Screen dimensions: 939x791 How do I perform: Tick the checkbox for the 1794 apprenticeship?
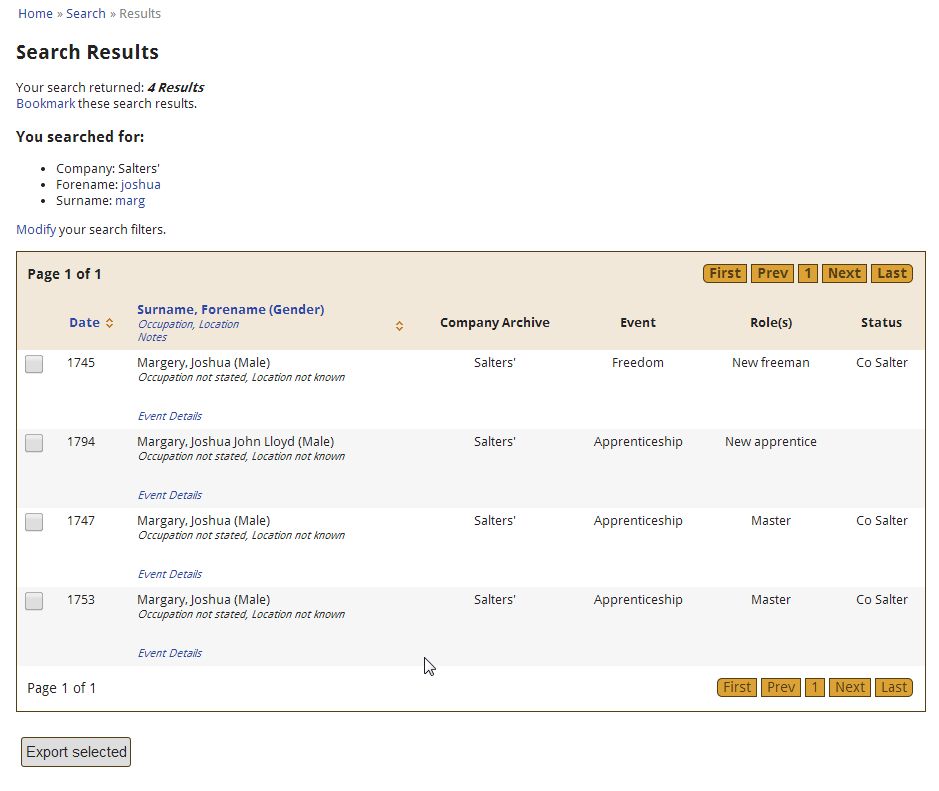point(34,443)
